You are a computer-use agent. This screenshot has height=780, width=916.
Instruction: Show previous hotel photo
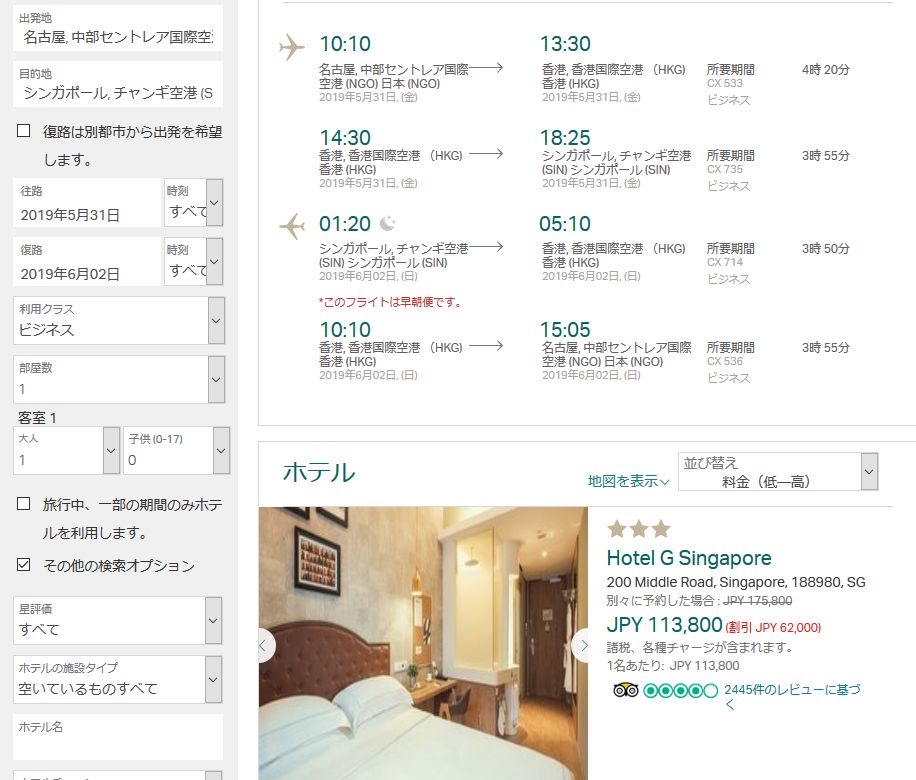click(265, 646)
